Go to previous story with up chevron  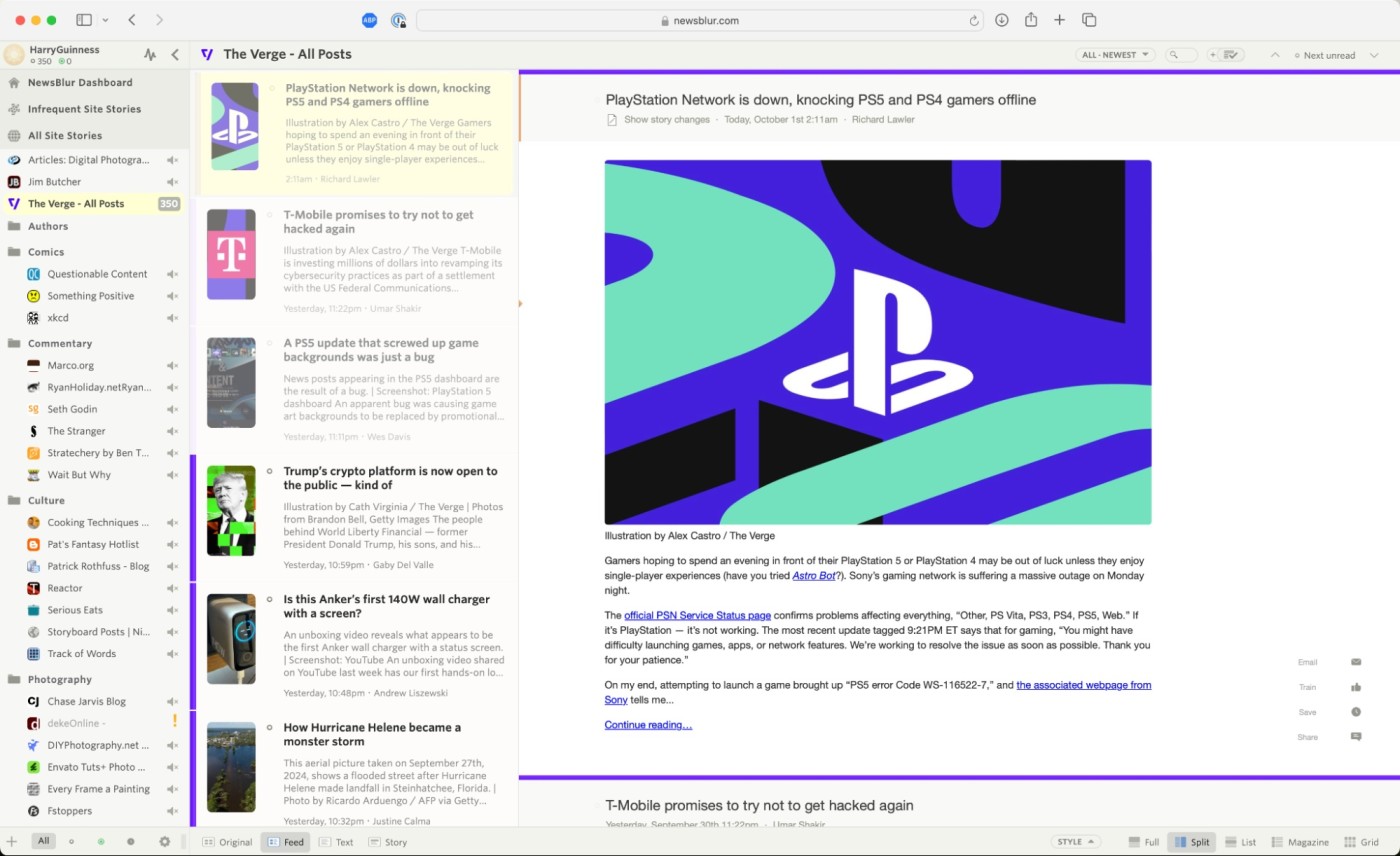(x=1275, y=55)
